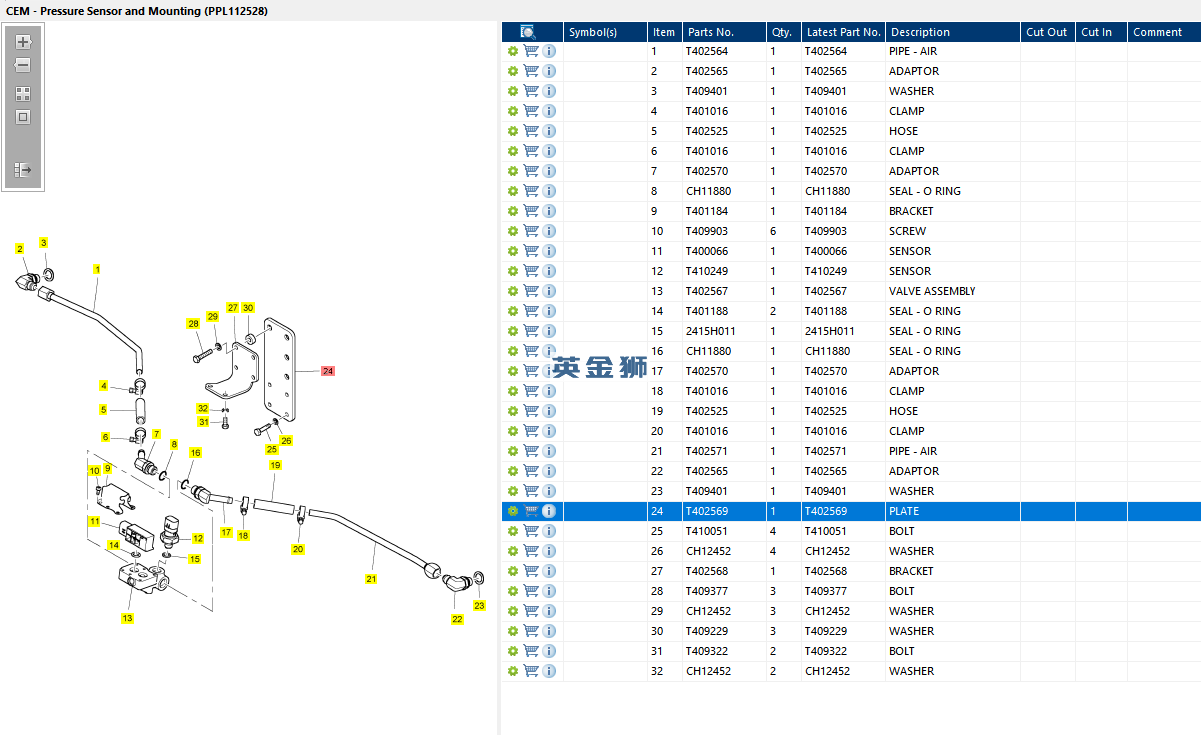Image resolution: width=1201 pixels, height=735 pixels.
Task: Click the Cut Out column header
Action: 1047,32
